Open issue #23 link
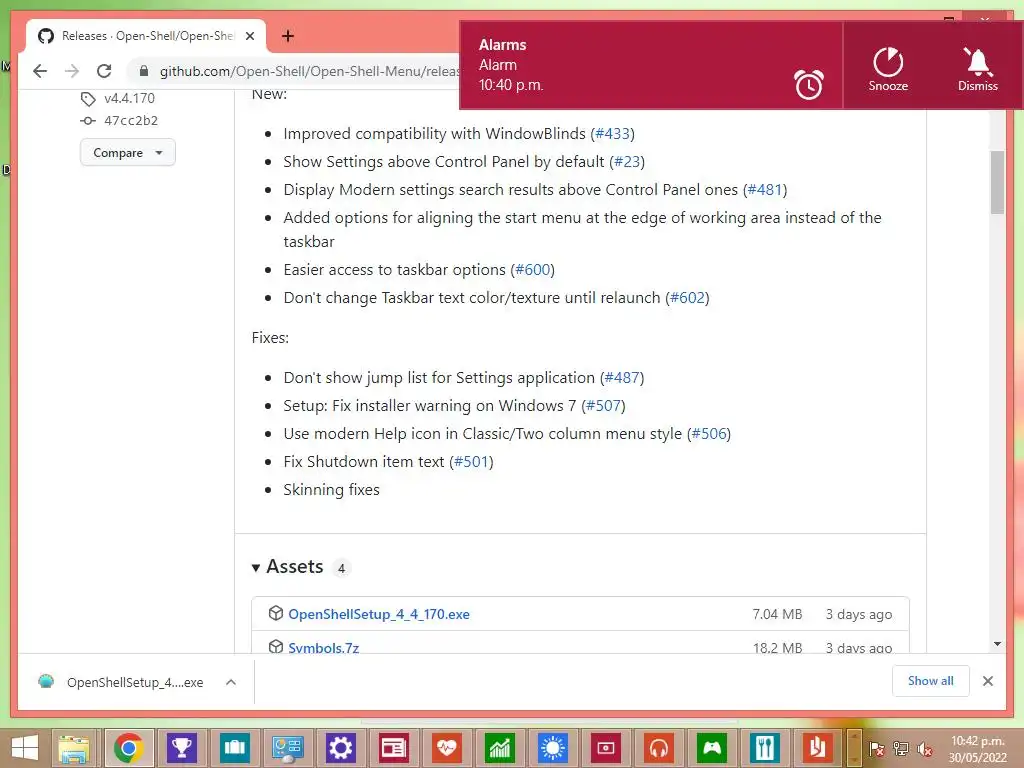The width and height of the screenshot is (1024, 768). tap(627, 162)
